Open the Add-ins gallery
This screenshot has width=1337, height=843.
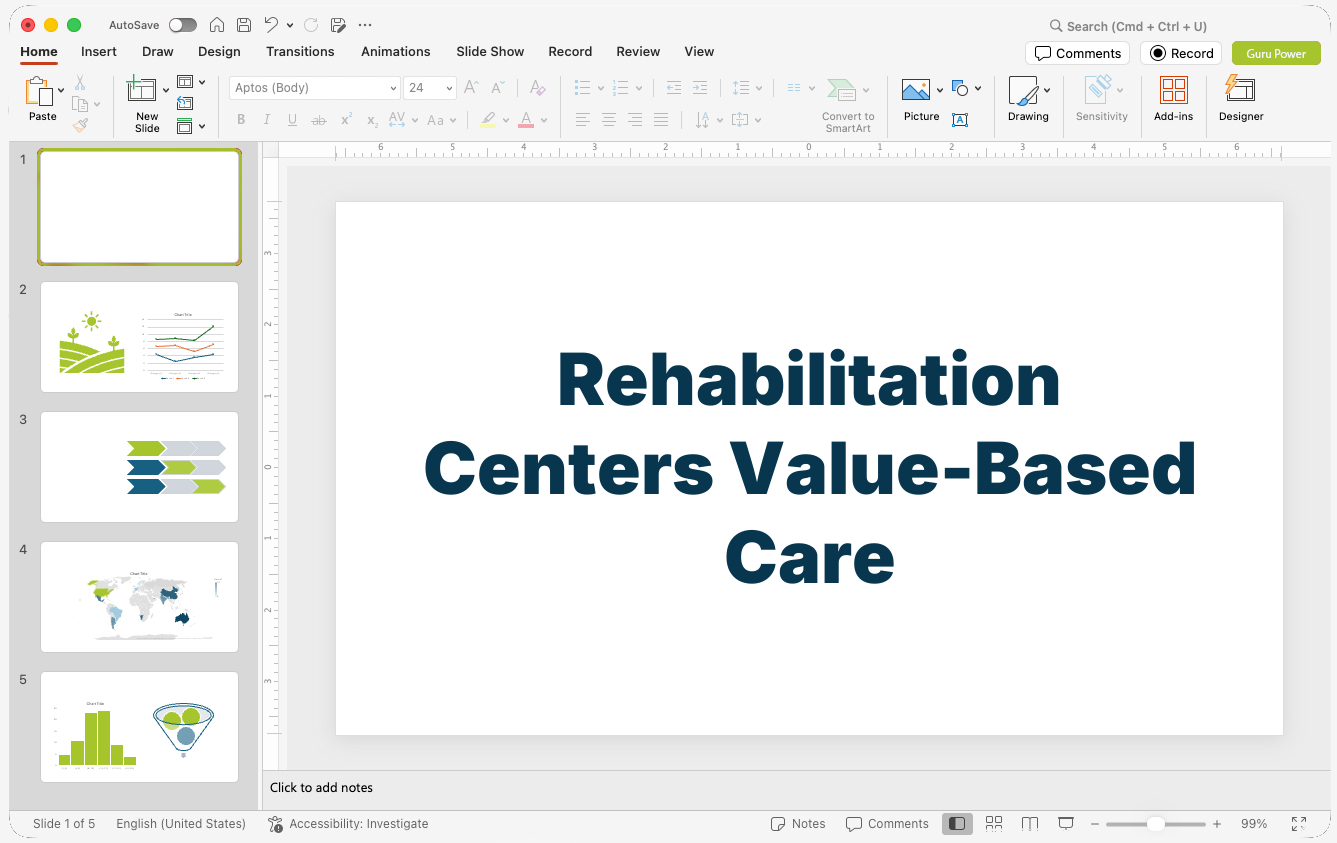tap(1174, 99)
